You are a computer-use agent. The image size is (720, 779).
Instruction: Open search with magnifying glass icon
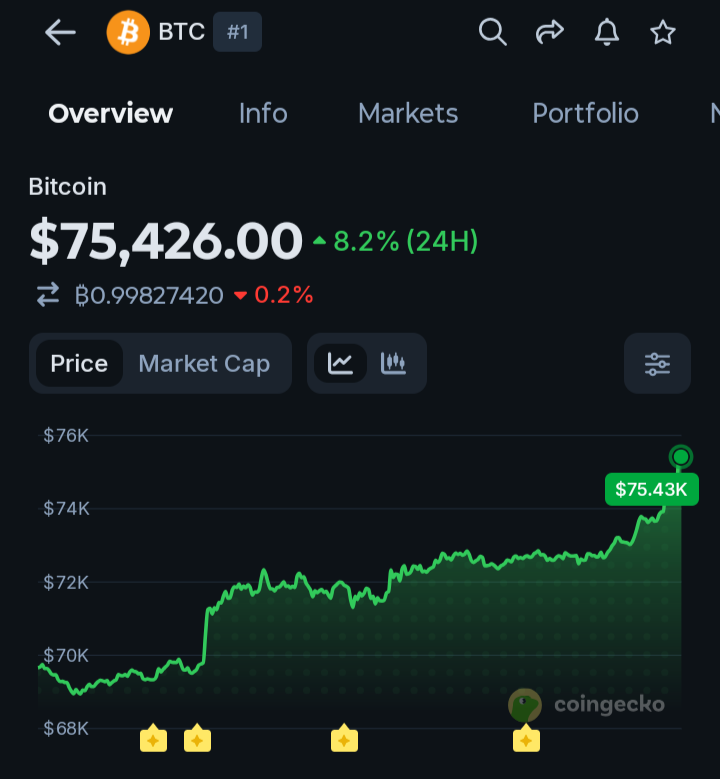(x=492, y=33)
